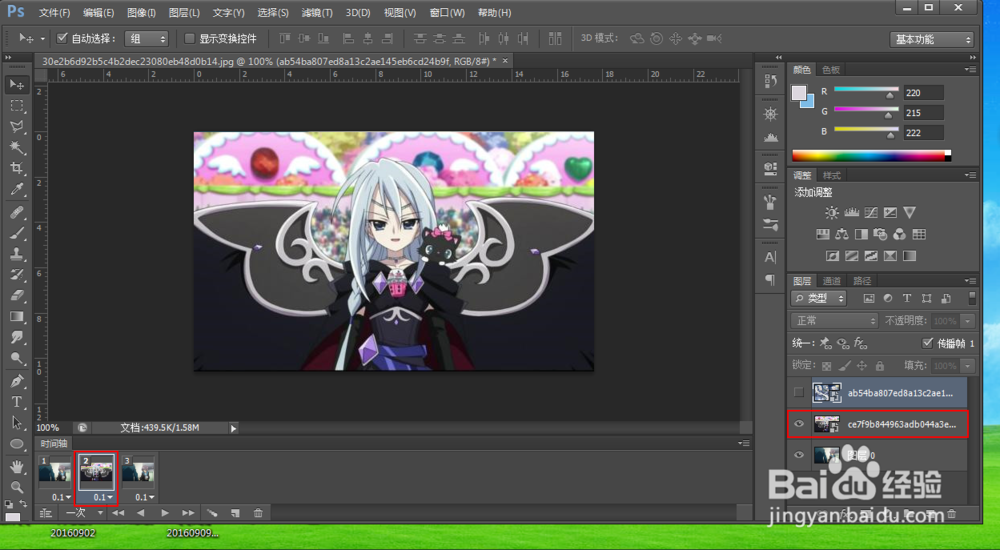The height and width of the screenshot is (550, 1000).
Task: Go to the first frame
Action: (x=118, y=512)
